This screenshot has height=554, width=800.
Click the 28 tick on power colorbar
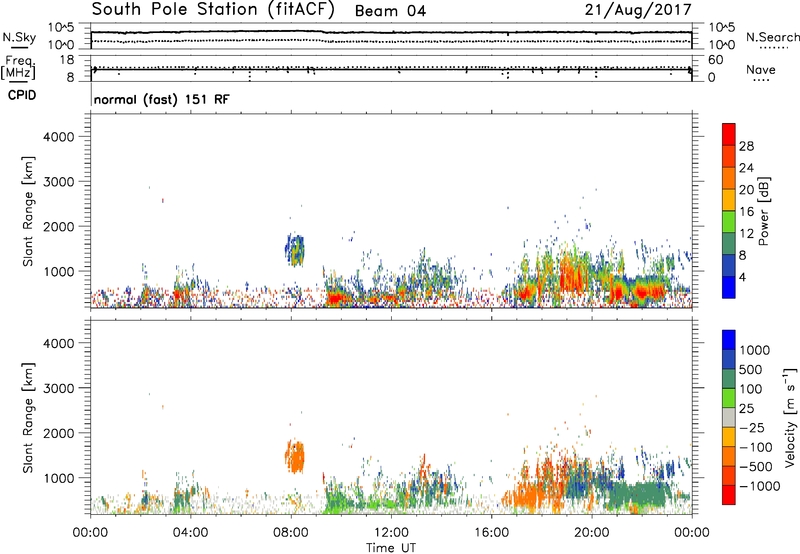tap(746, 146)
